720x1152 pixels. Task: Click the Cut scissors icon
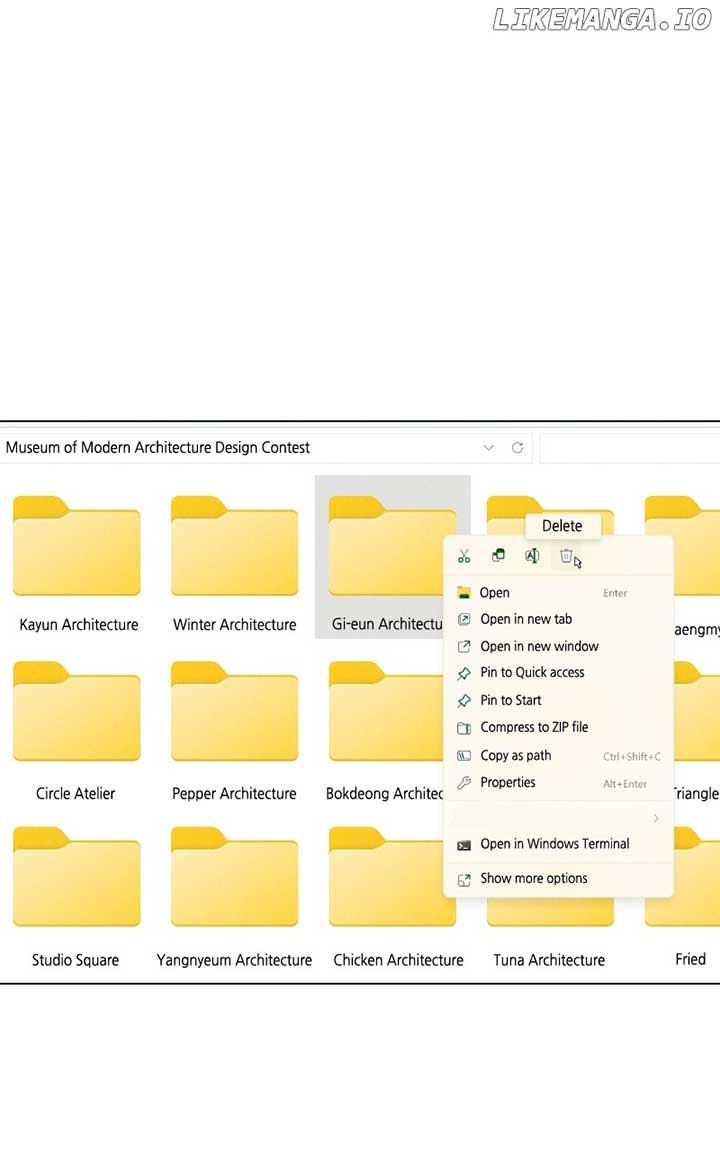[464, 557]
